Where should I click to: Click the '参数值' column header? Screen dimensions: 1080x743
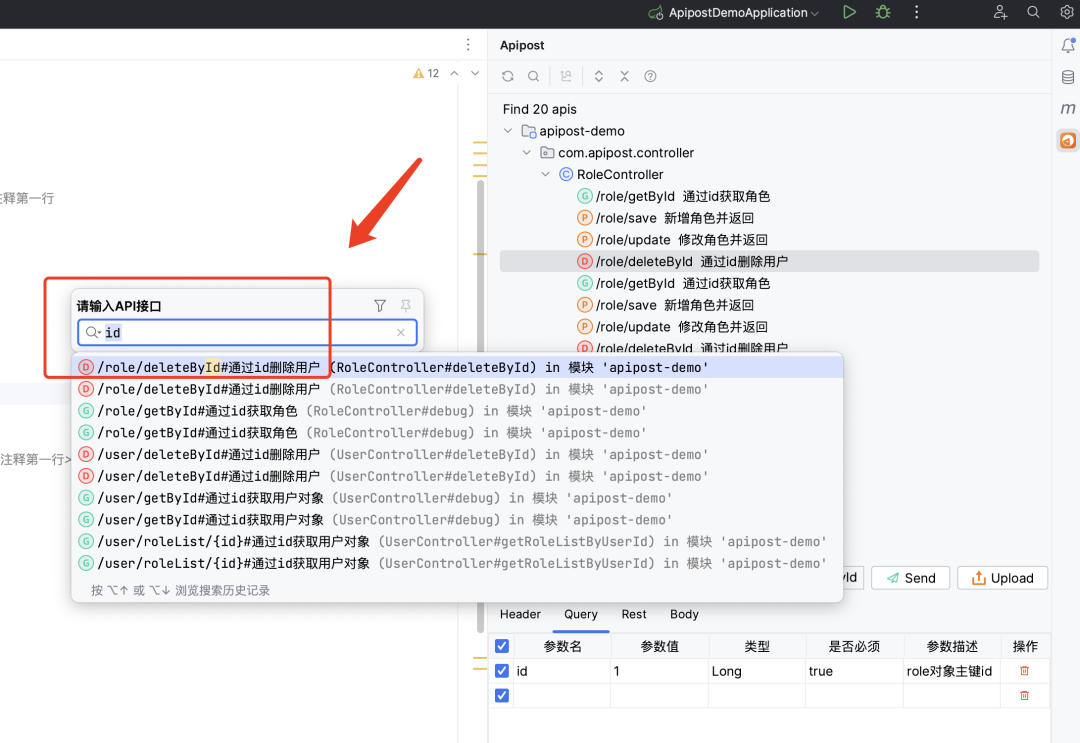coord(659,646)
